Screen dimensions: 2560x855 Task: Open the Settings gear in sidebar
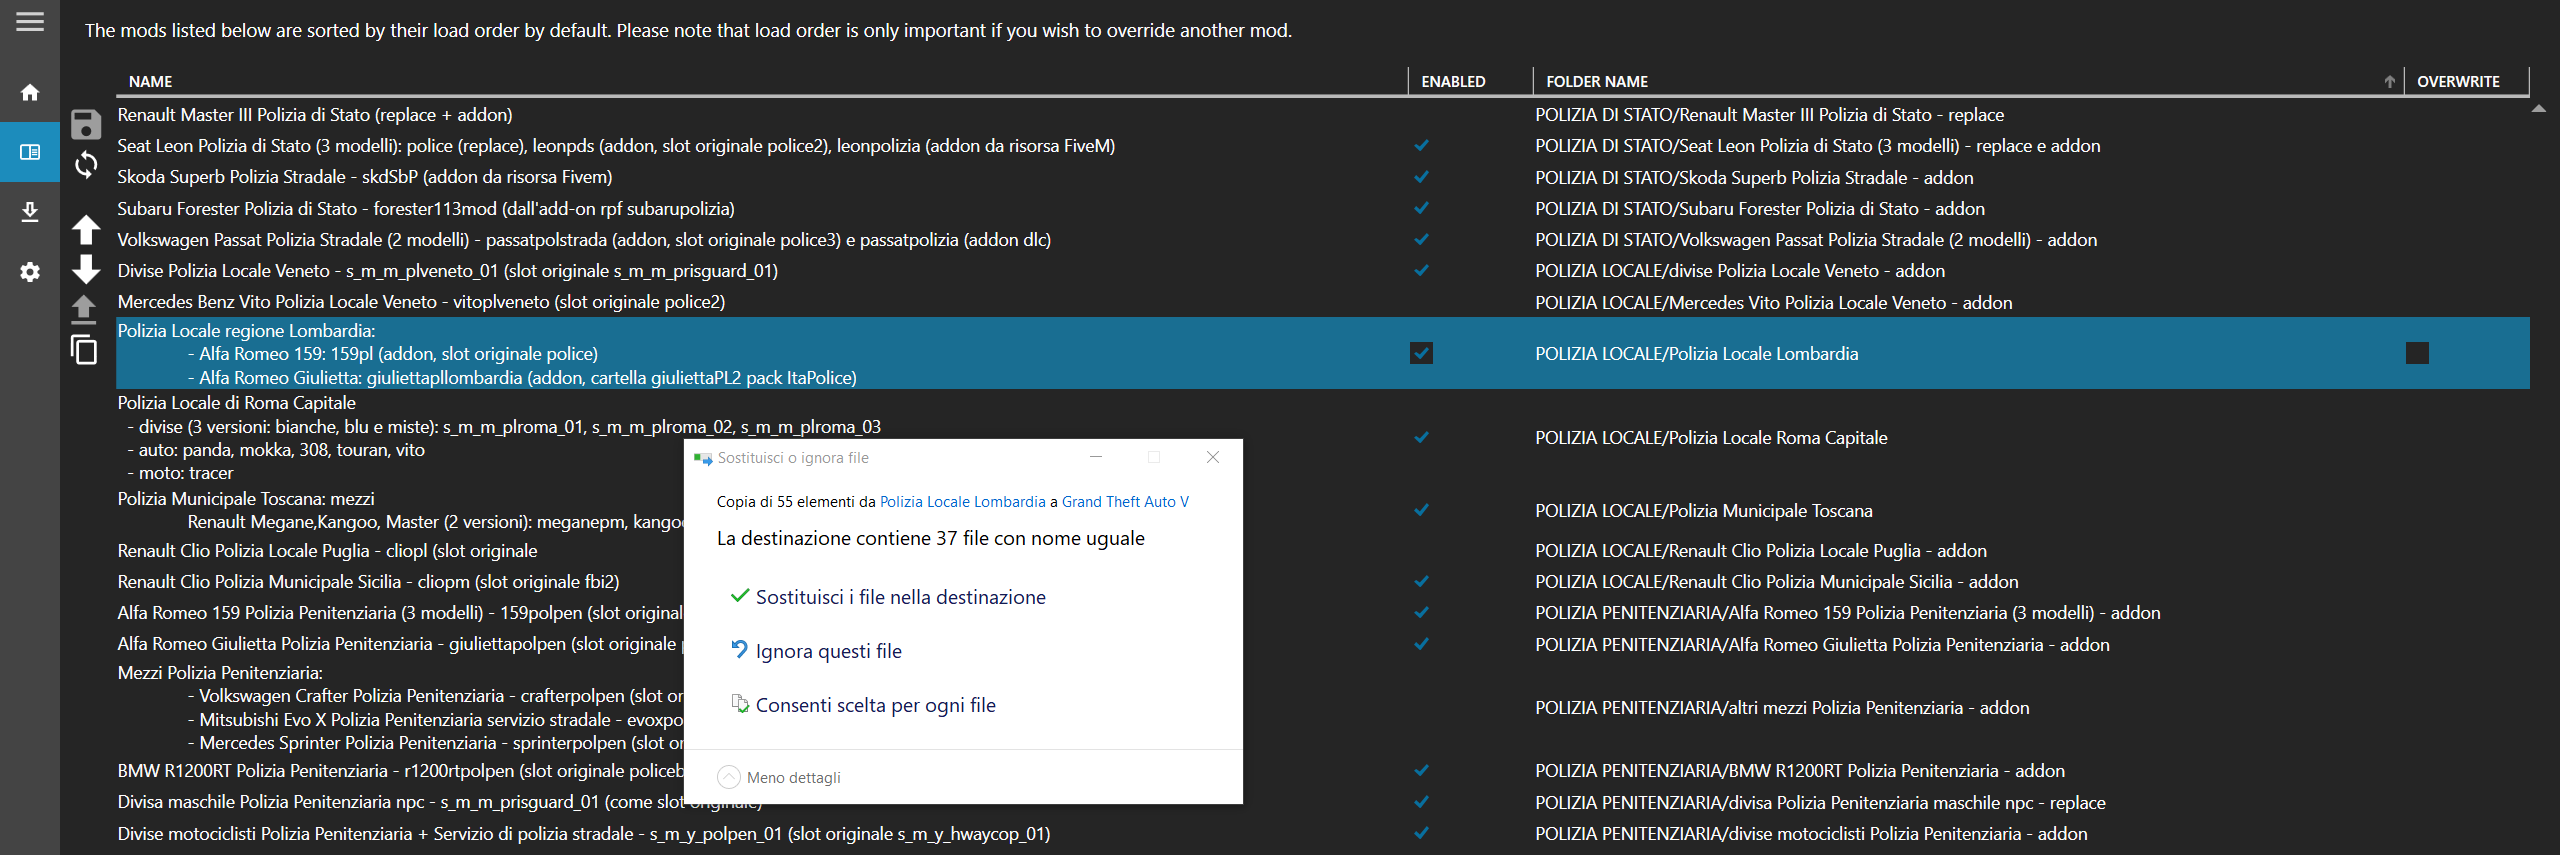[30, 272]
